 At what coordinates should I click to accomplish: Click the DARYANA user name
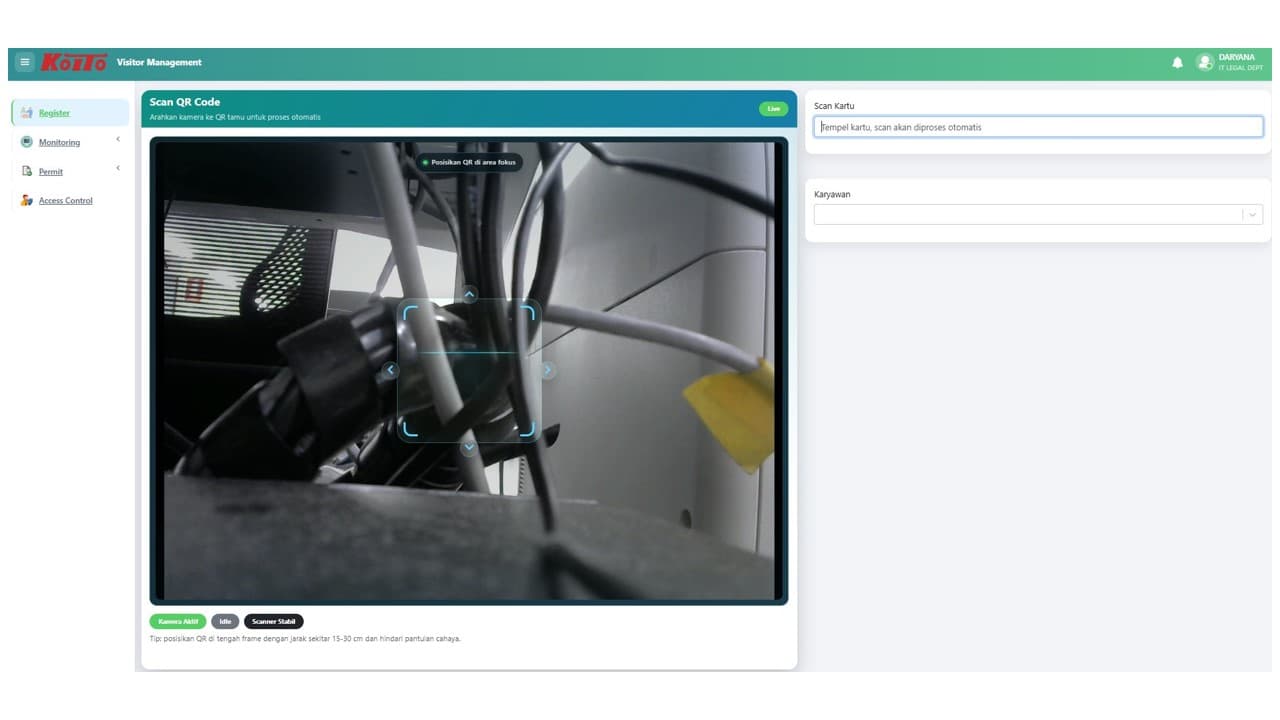coord(1236,57)
